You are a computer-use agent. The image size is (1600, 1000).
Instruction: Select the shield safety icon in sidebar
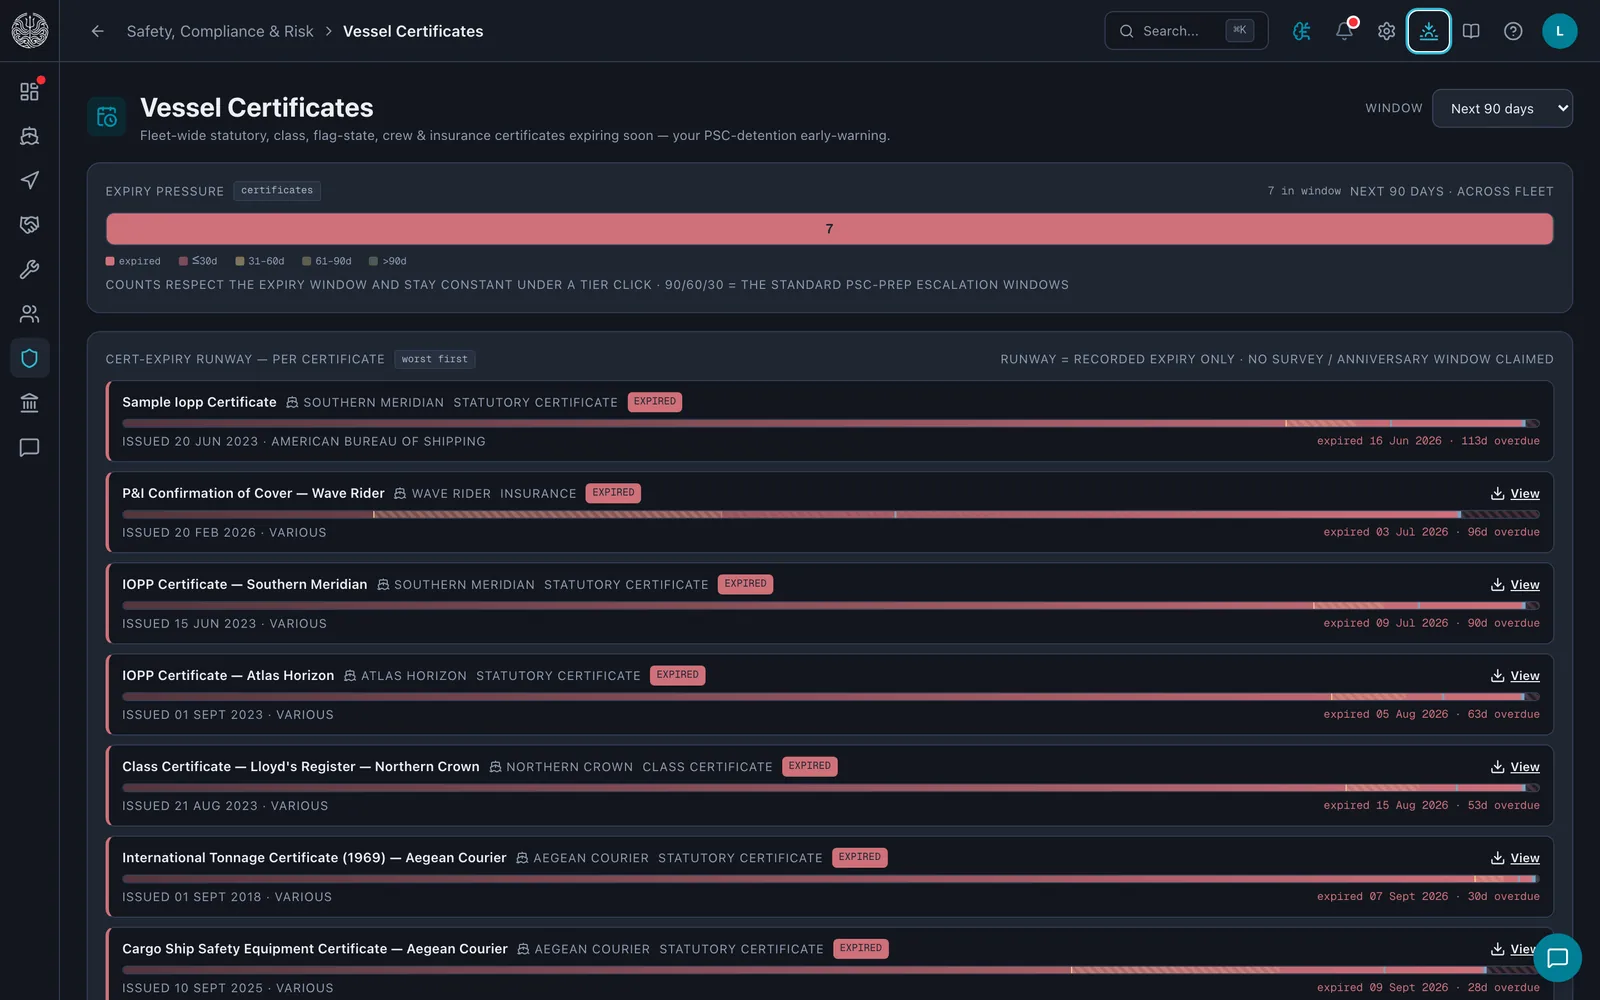pos(29,358)
